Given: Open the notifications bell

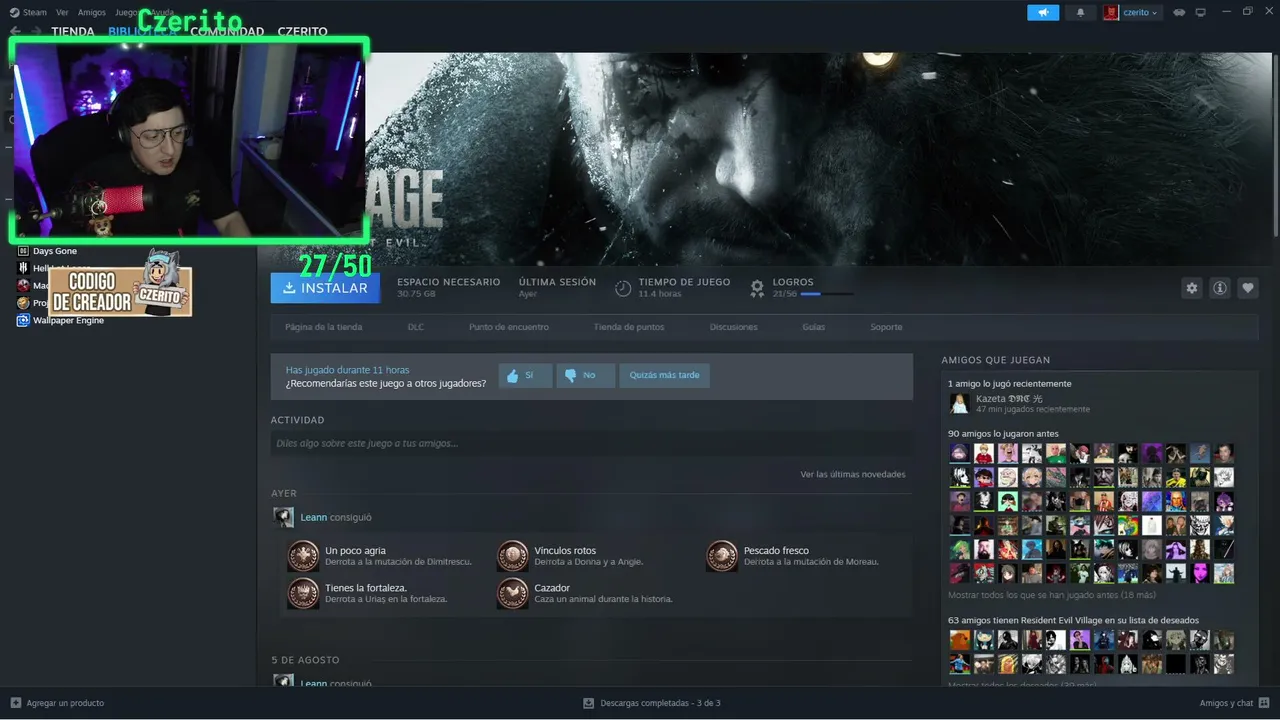Looking at the screenshot, I should tap(1080, 12).
